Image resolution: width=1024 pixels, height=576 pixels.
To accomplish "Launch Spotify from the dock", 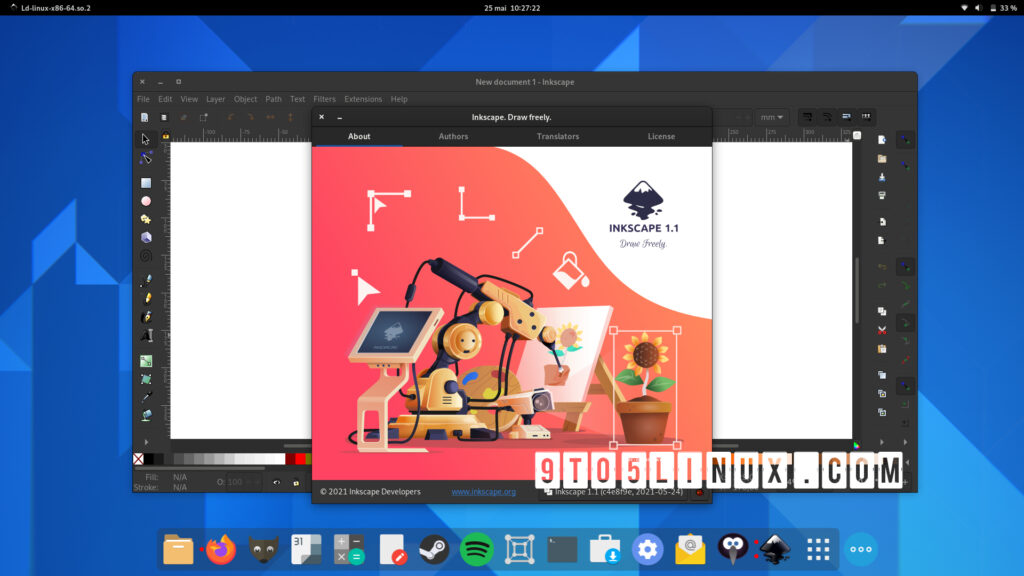I will [x=477, y=549].
